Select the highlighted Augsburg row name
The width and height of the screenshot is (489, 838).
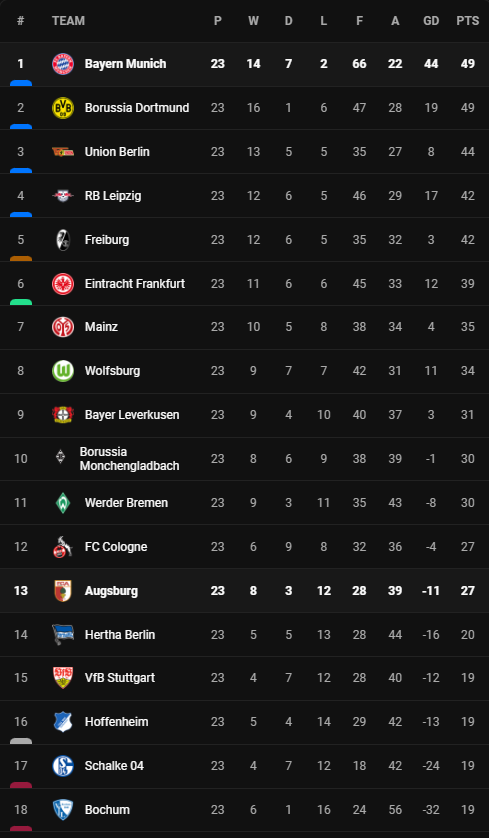[x=111, y=591]
